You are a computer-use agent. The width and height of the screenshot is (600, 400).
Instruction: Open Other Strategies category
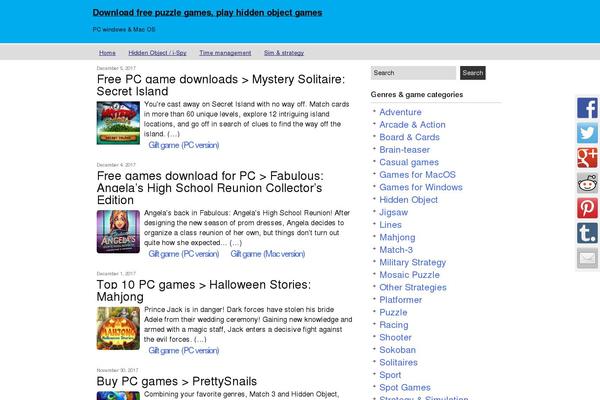(x=413, y=287)
